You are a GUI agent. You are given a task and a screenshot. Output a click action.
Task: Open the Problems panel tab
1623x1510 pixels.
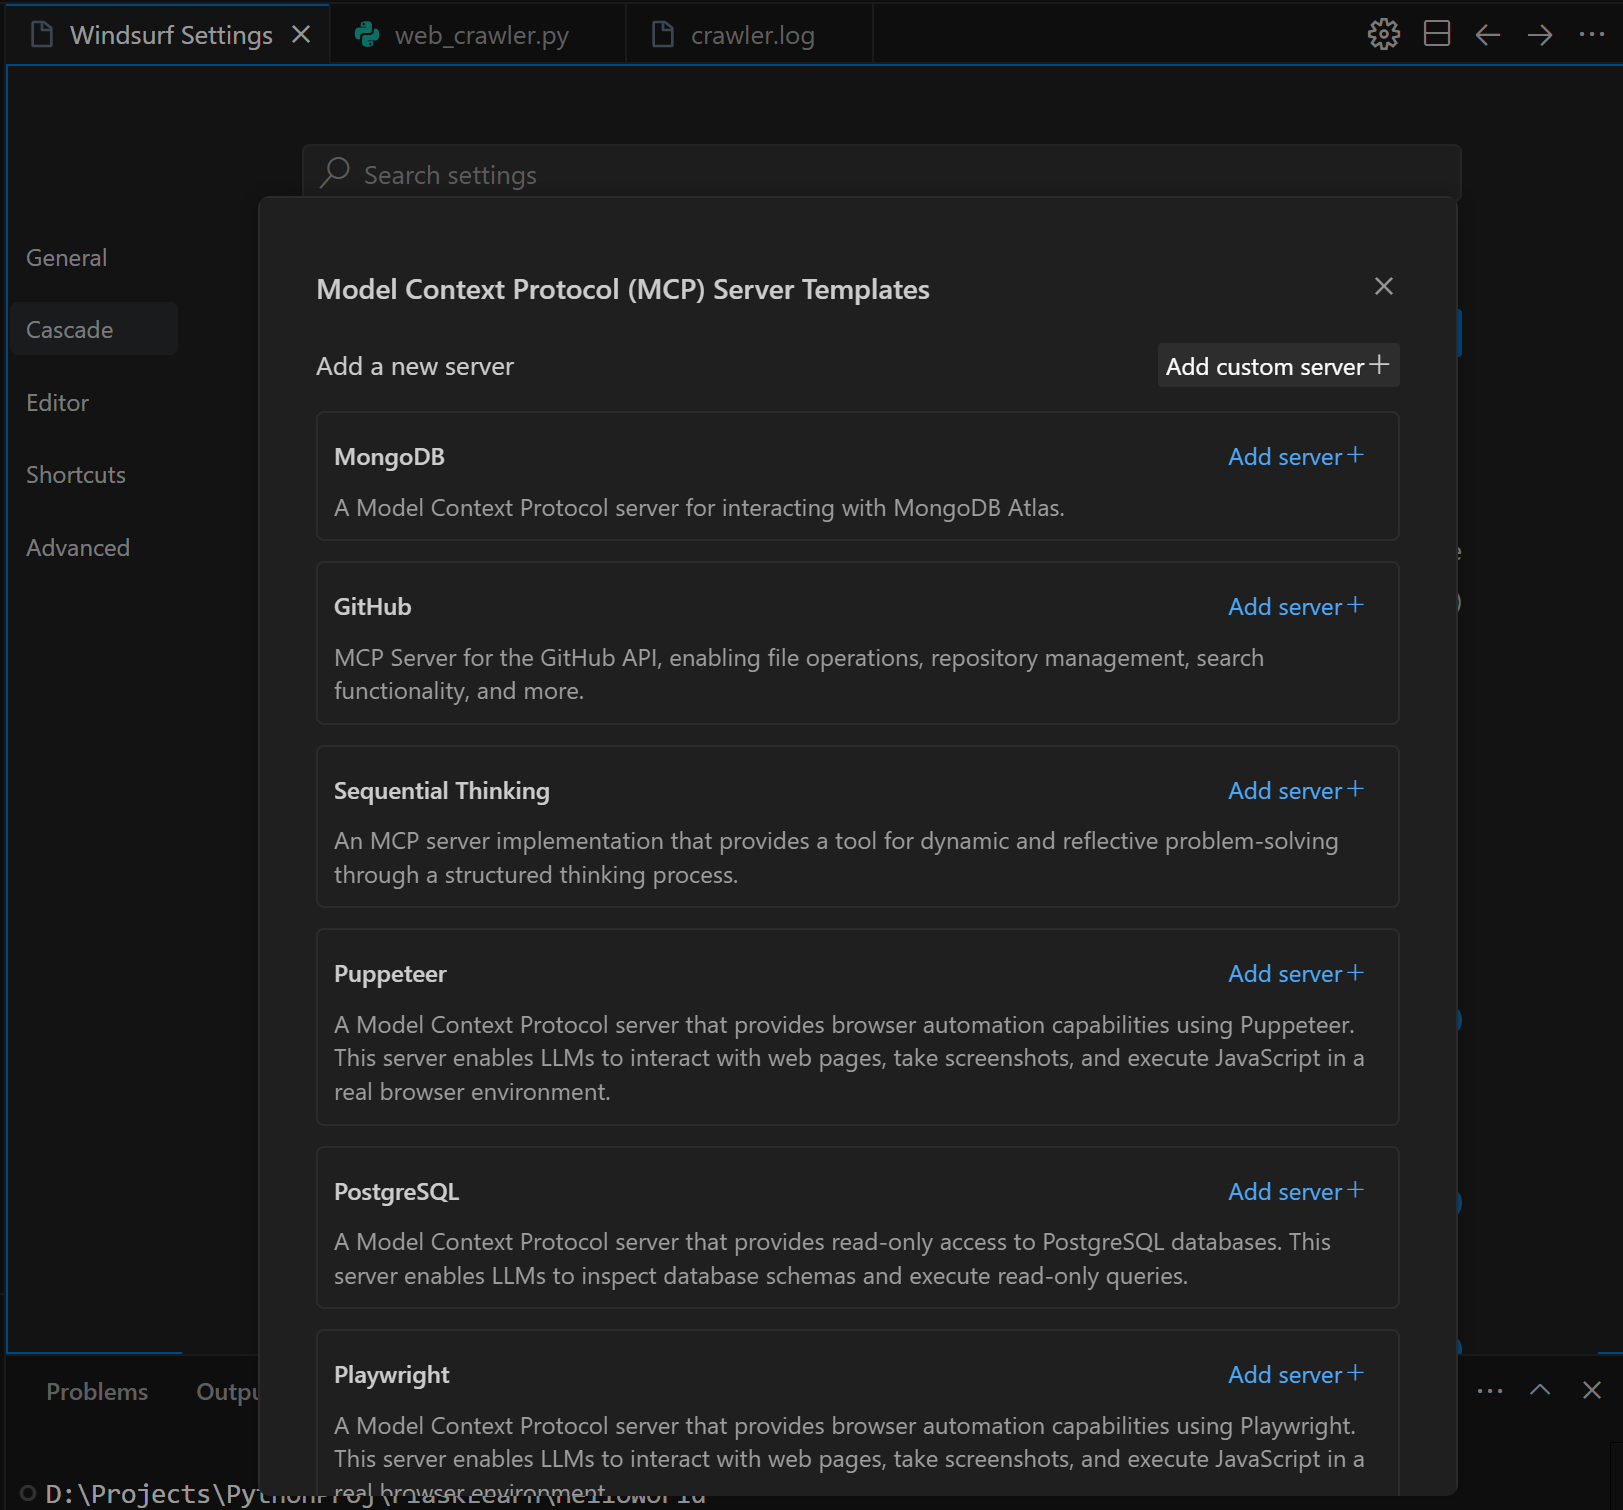97,1392
